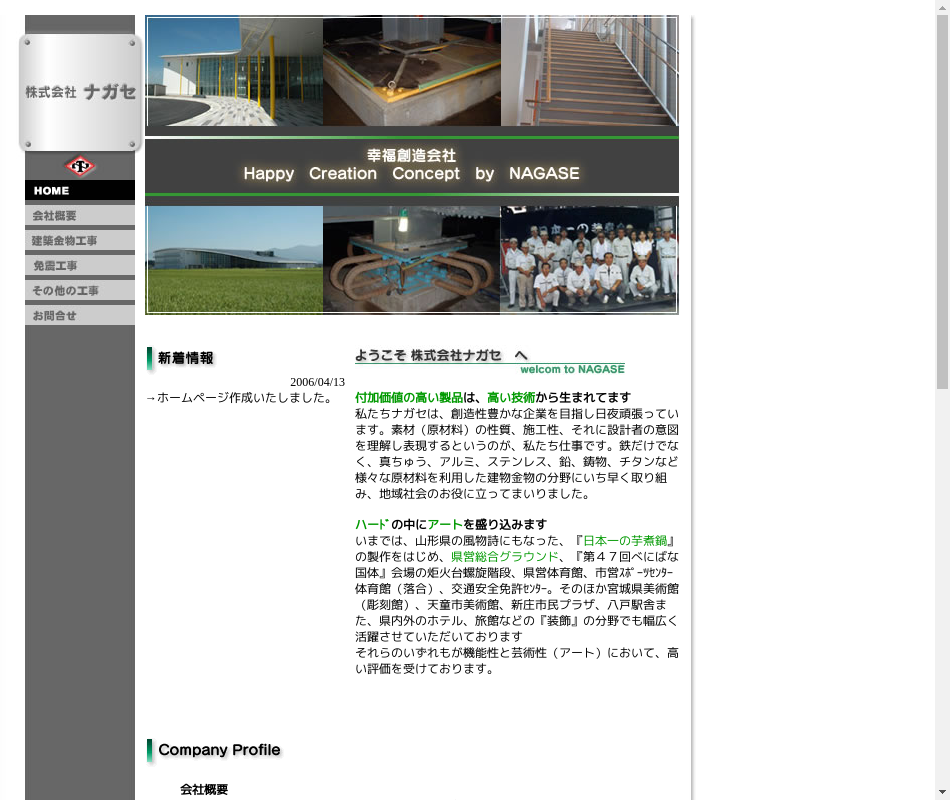Click the red diamond logo icon in sidebar

tap(80, 166)
